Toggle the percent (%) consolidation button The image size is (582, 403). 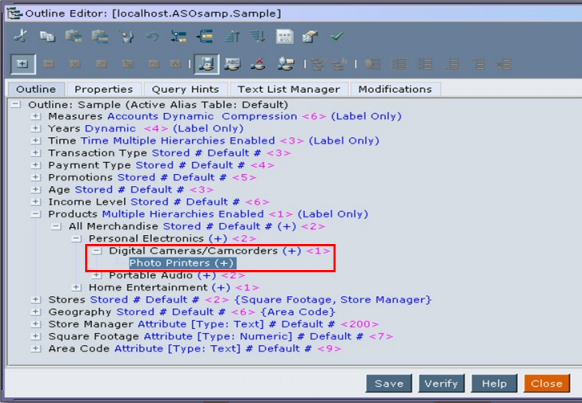tap(127, 64)
